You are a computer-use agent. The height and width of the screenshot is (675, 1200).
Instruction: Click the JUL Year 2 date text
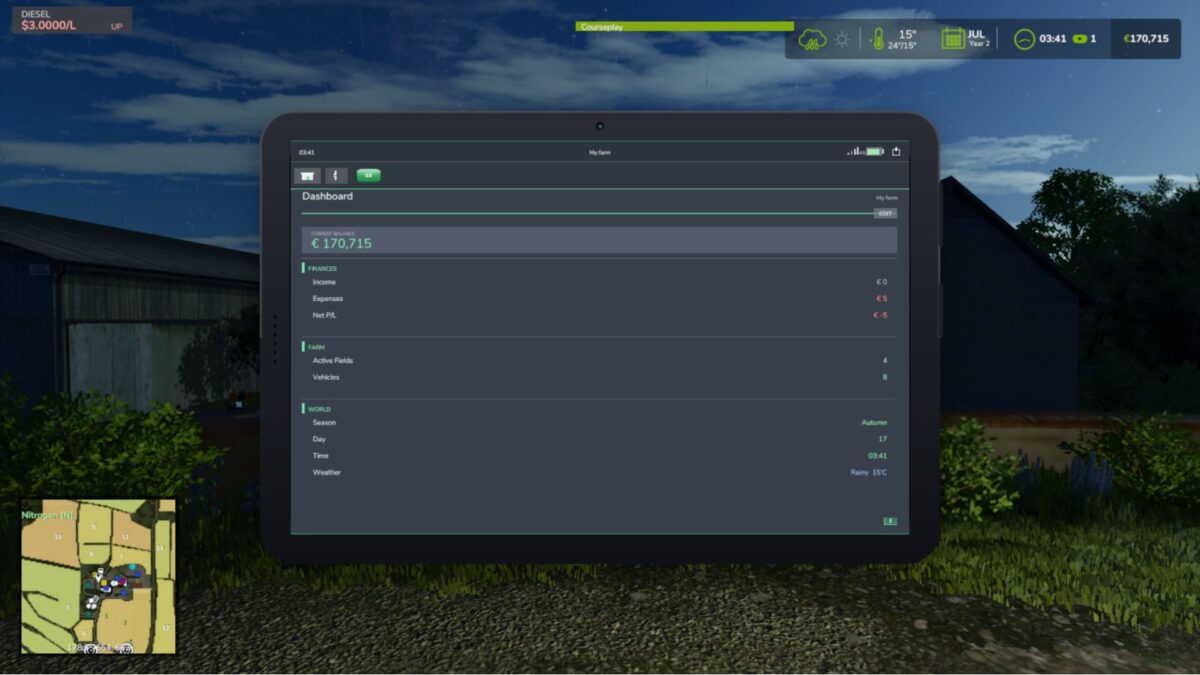point(979,38)
